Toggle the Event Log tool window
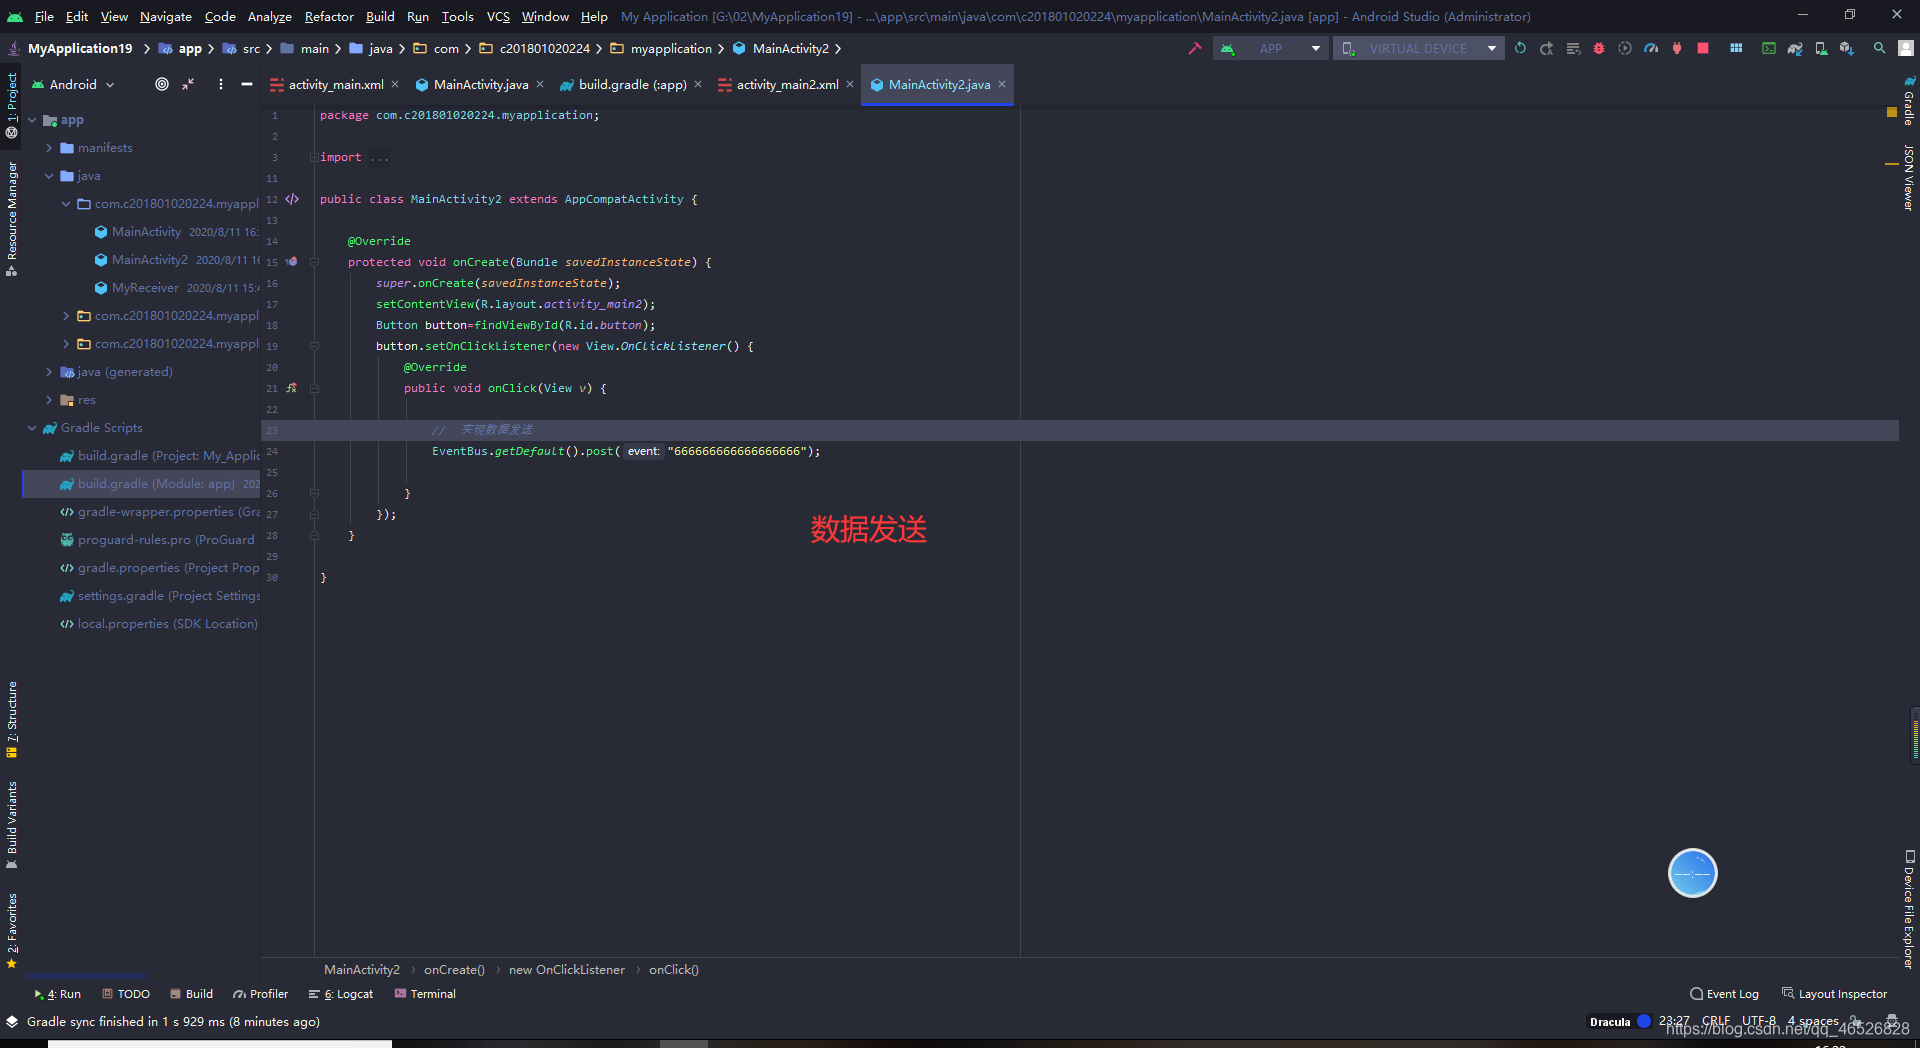This screenshot has height=1048, width=1920. pos(1724,994)
